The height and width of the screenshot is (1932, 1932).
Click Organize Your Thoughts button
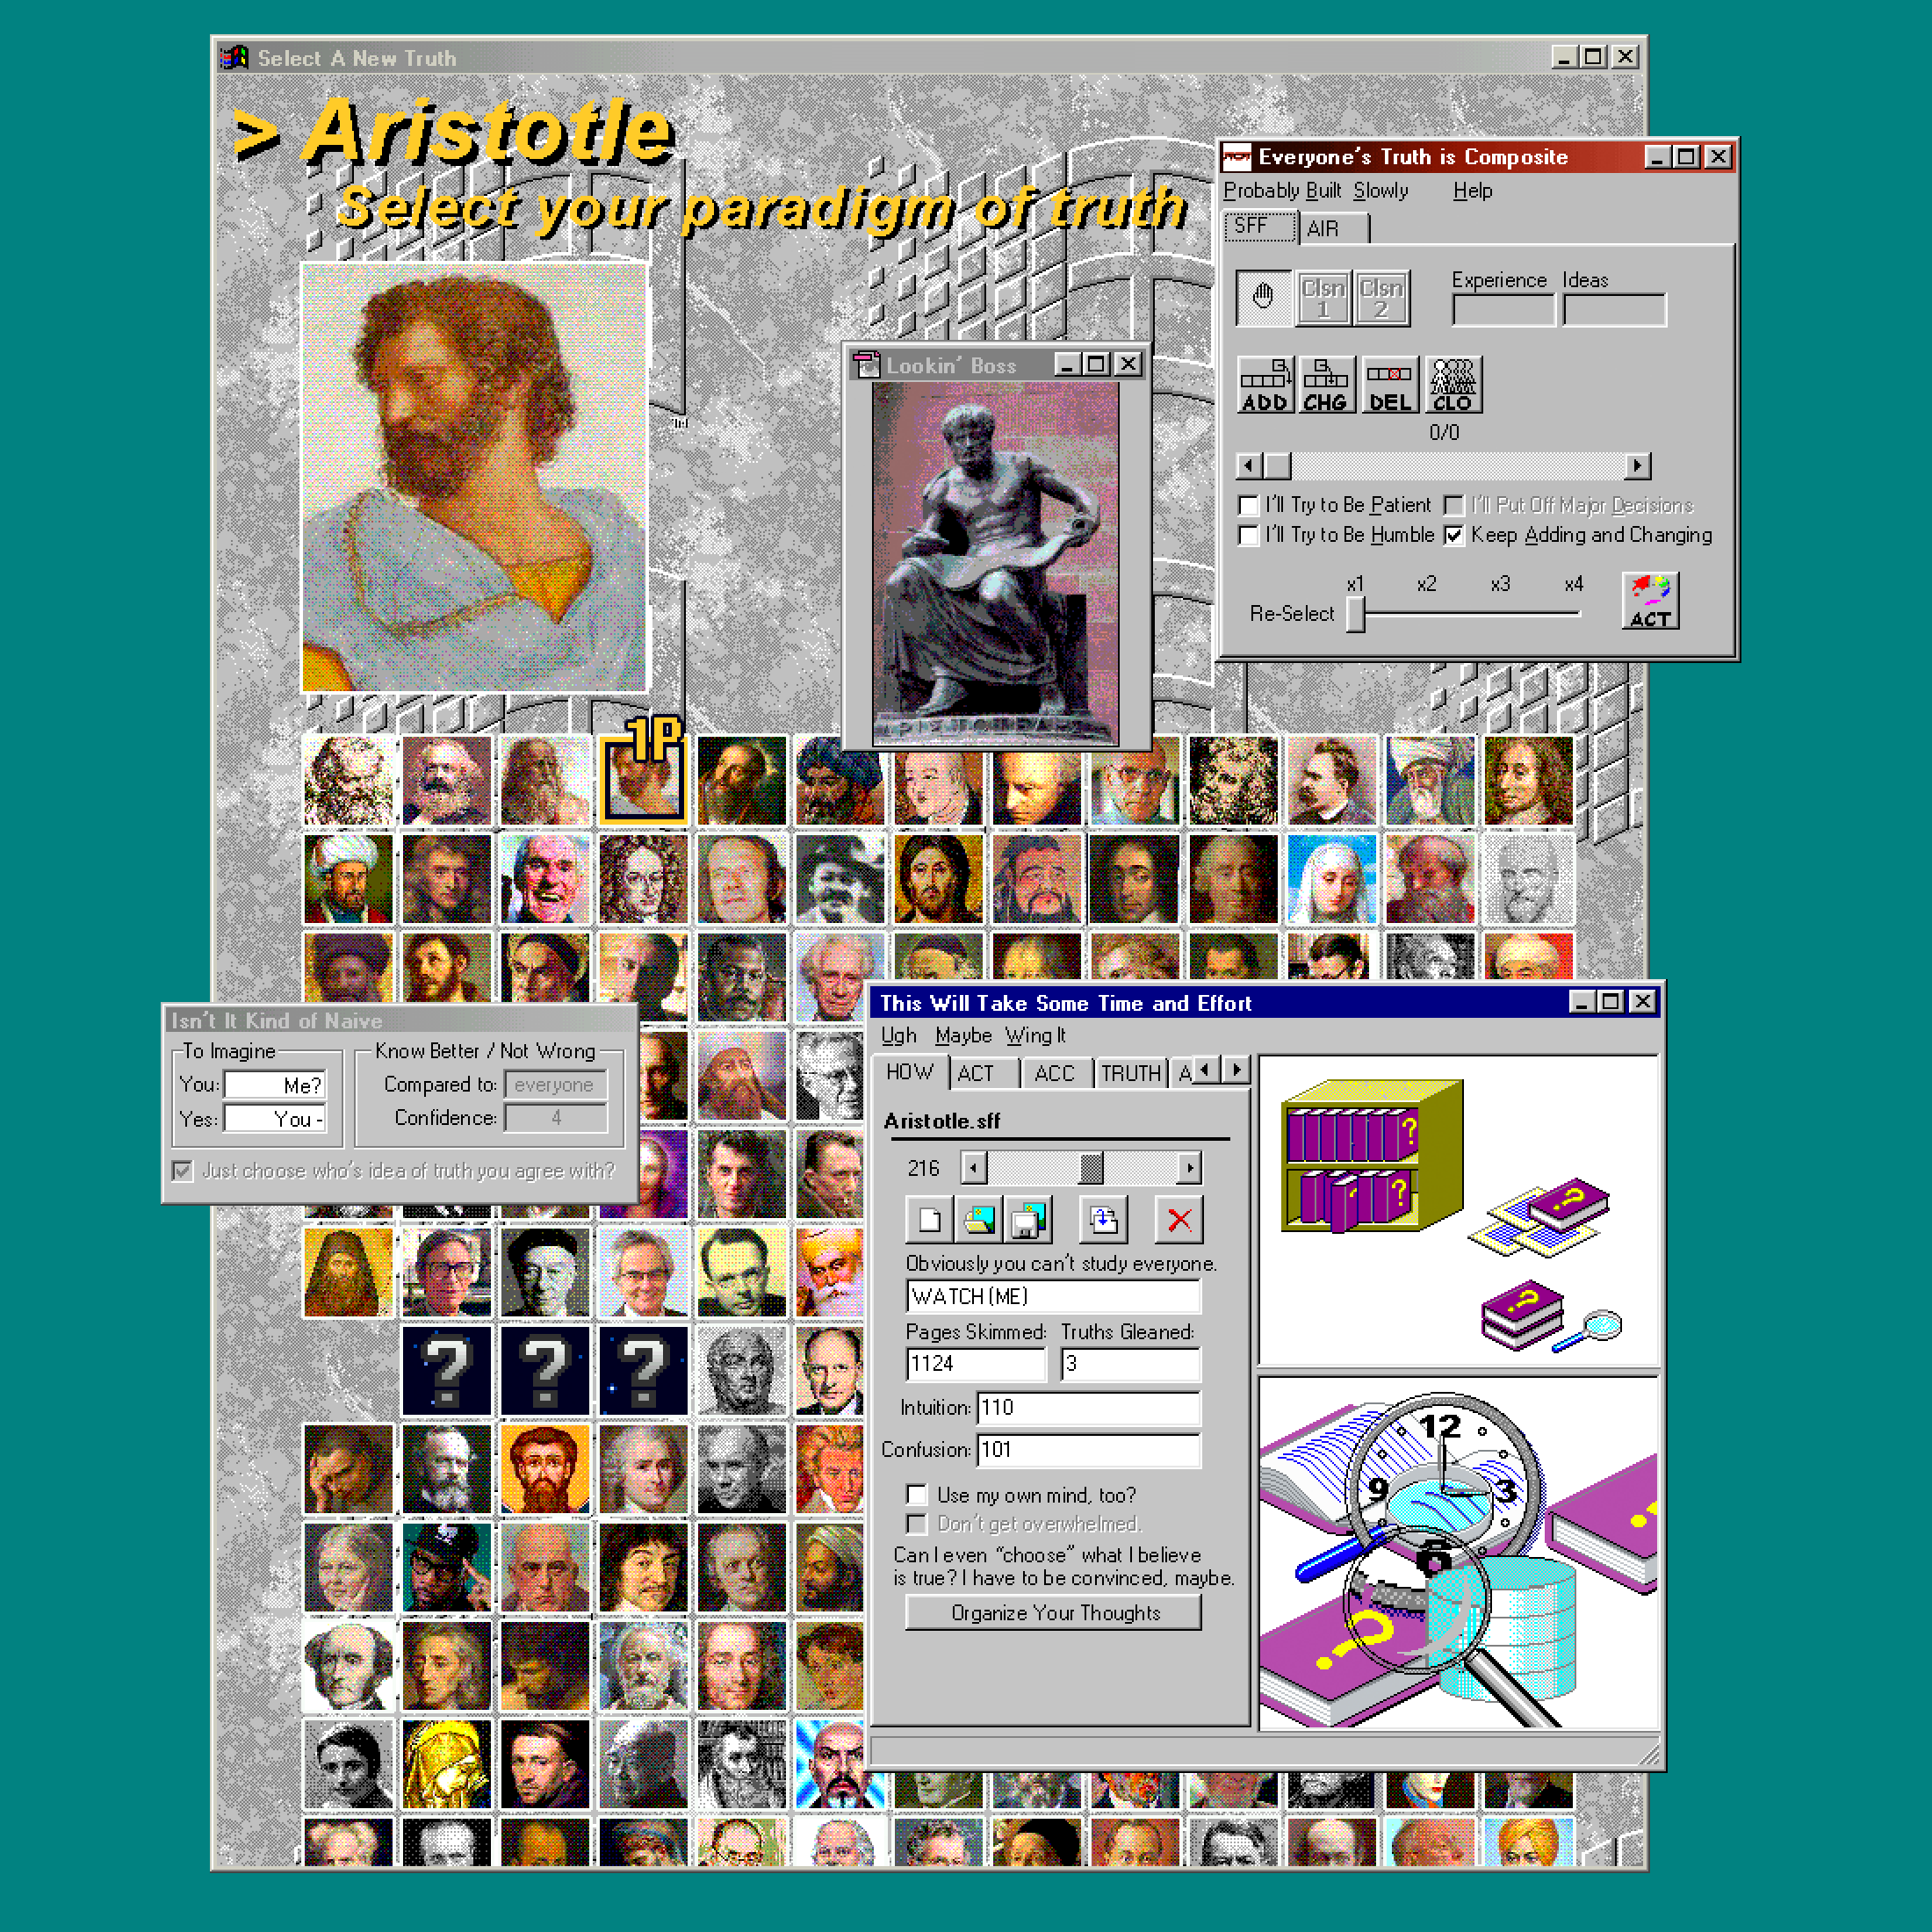click(1054, 1612)
